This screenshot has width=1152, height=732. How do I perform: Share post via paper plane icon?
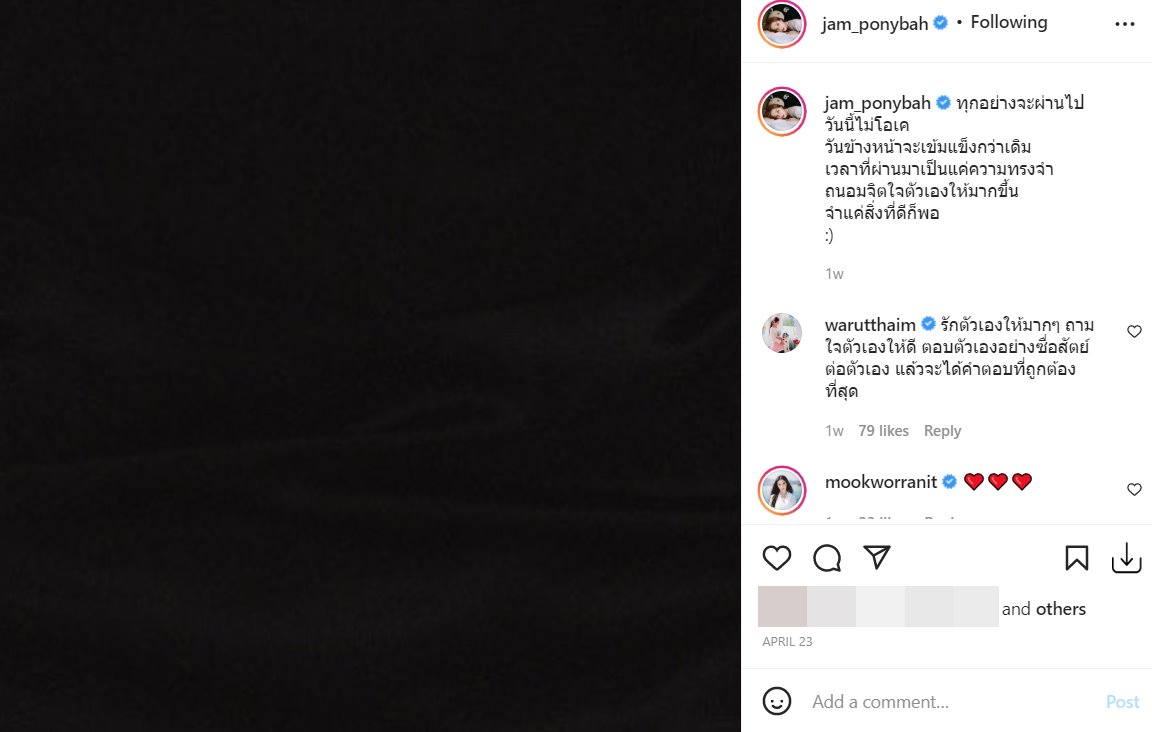[x=877, y=558]
